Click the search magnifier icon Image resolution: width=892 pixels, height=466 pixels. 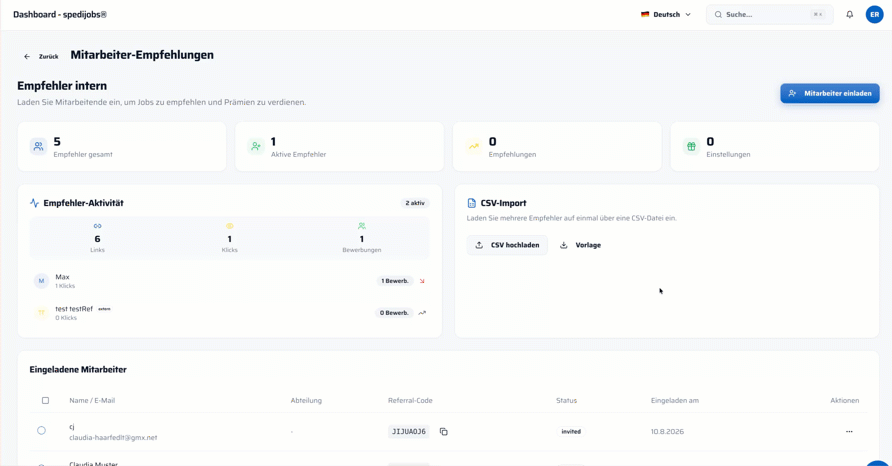pos(718,15)
